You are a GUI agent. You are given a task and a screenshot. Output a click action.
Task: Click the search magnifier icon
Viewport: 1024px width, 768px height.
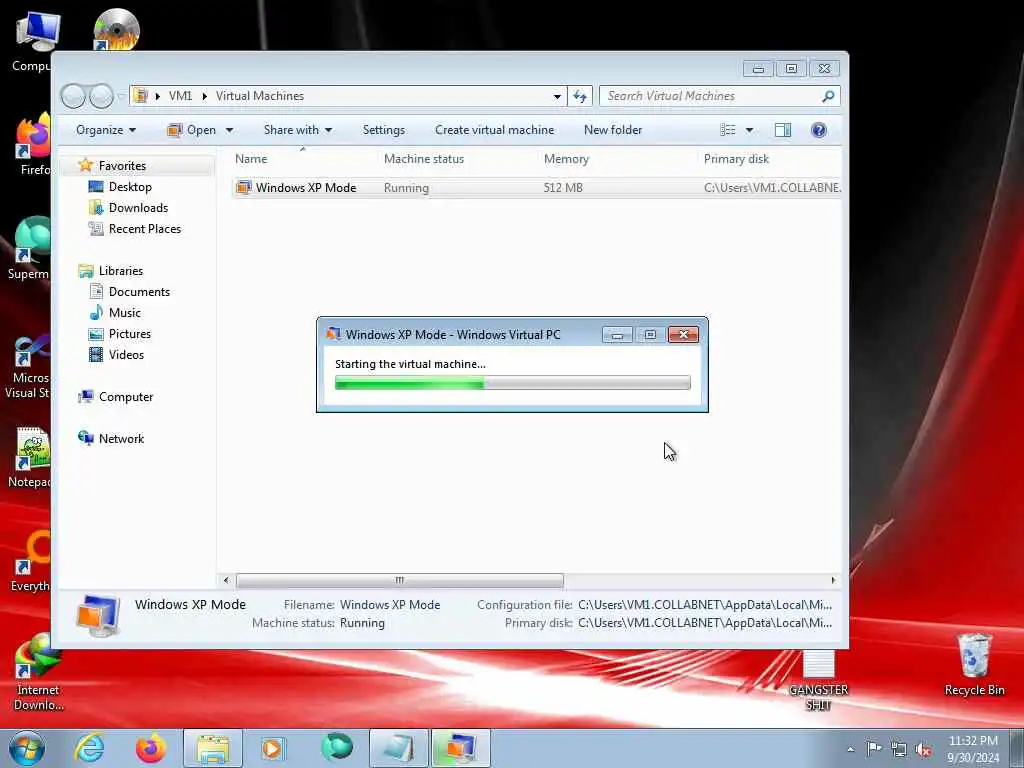coord(828,96)
